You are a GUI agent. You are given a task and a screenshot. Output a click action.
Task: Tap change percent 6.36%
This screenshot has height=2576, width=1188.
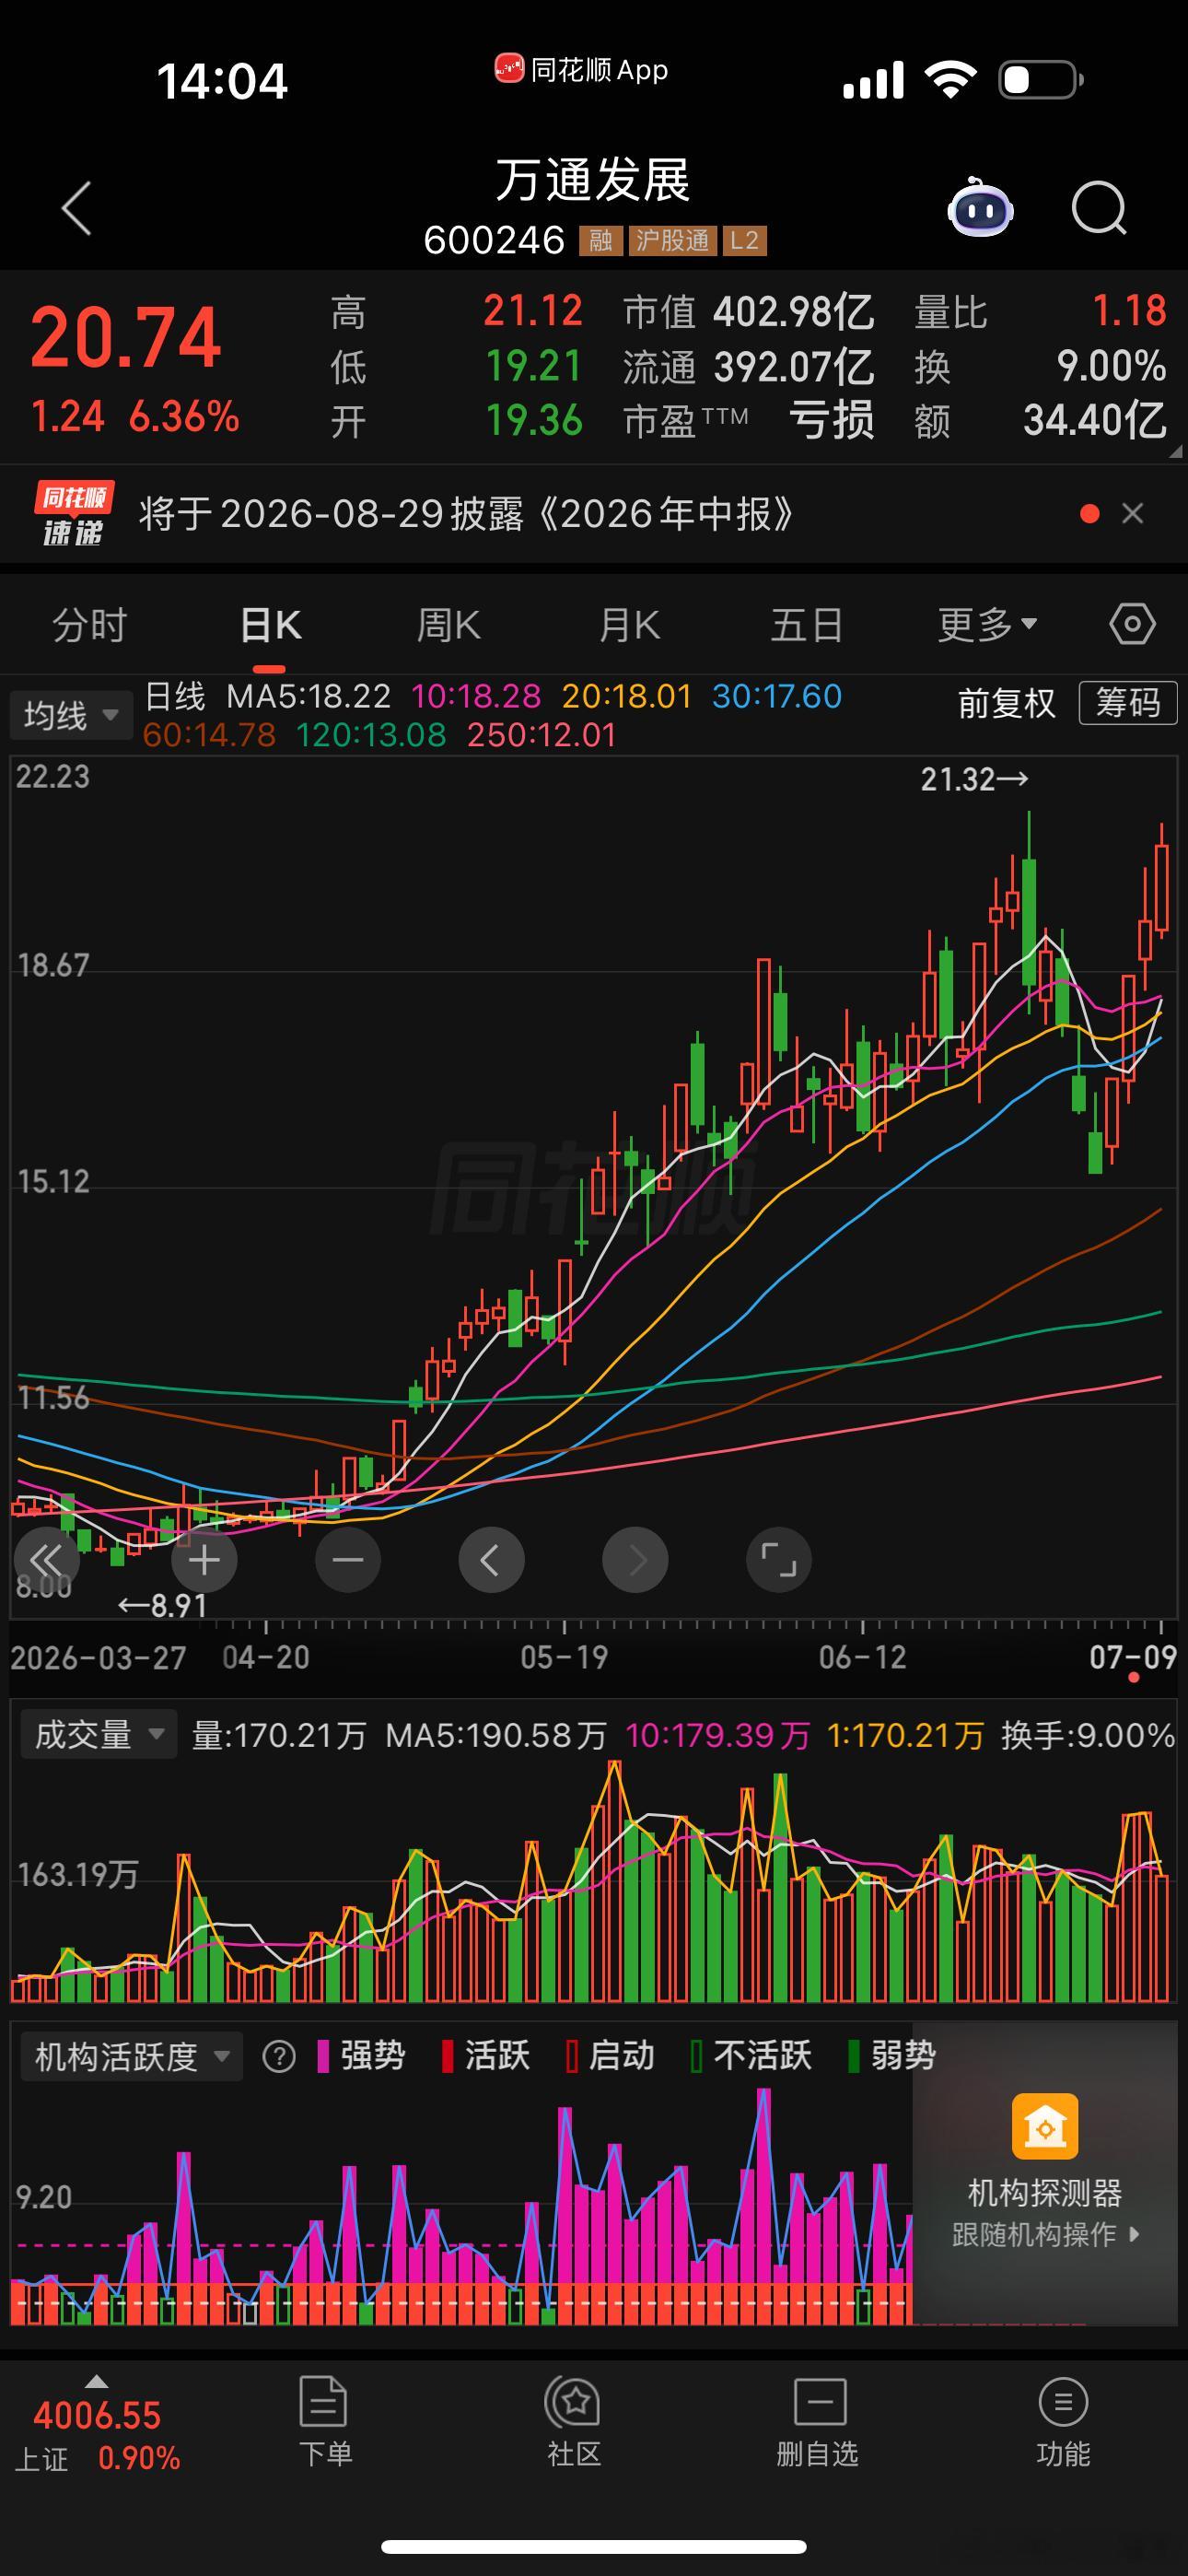pyautogui.click(x=184, y=416)
